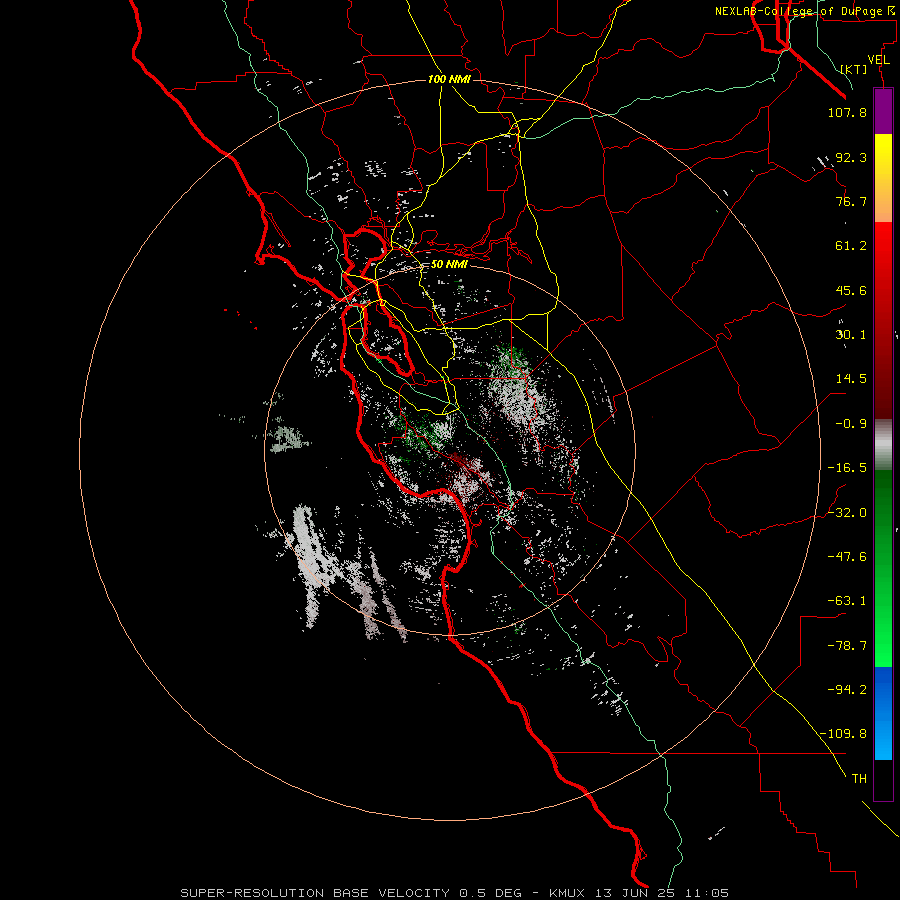Click the green segment of the color bar
Image resolution: width=900 pixels, height=900 pixels.
coord(883,568)
